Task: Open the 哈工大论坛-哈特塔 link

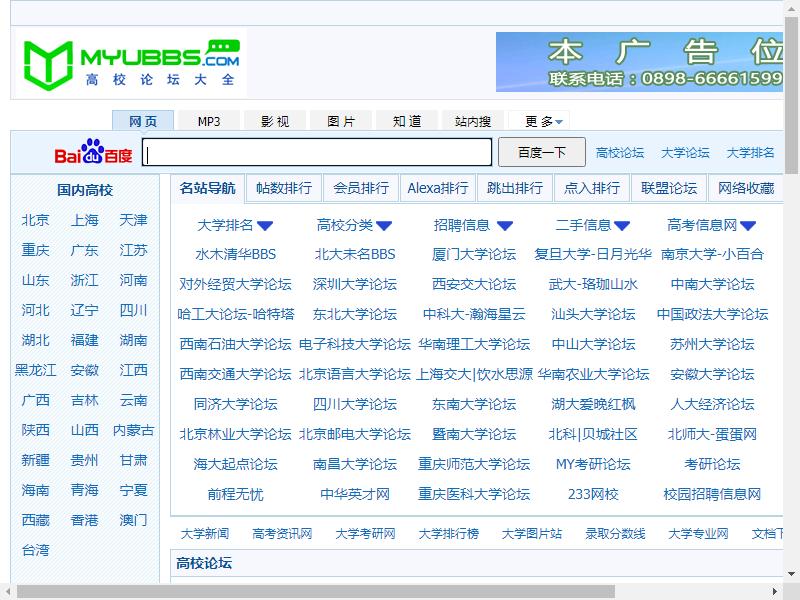Action: pos(235,314)
